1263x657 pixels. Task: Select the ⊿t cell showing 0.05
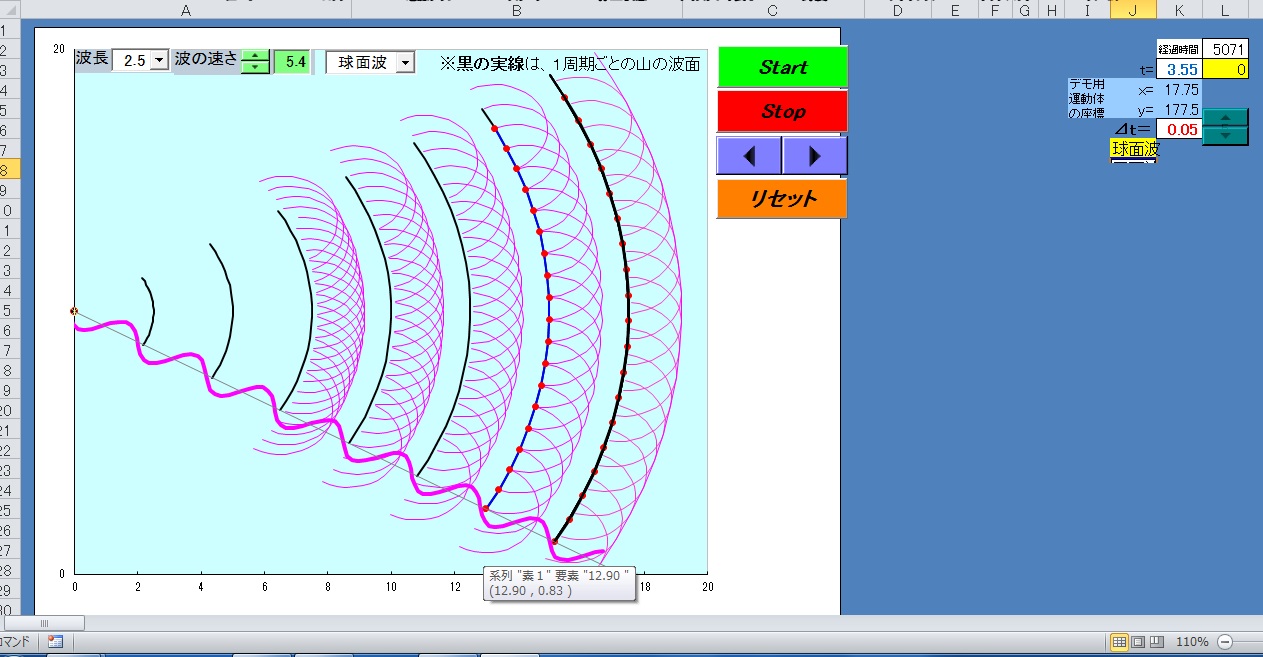tap(1179, 129)
